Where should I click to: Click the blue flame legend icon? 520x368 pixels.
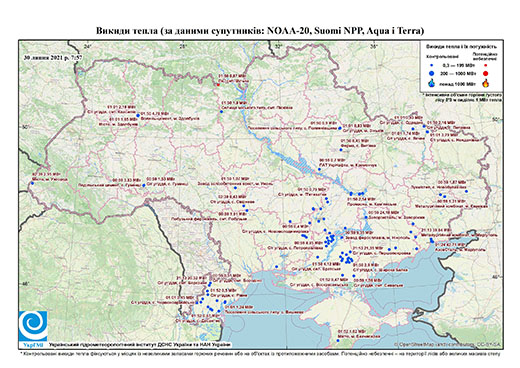point(432,83)
